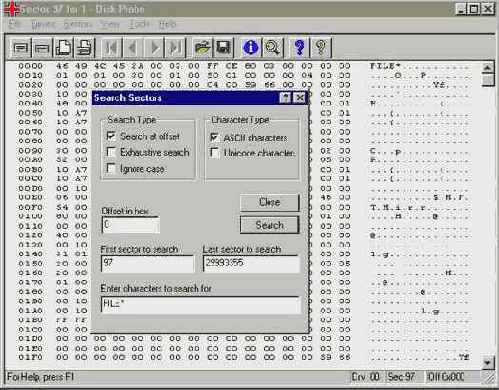Click the Search Sectors dialog title bar
Image resolution: width=499 pixels, height=390 pixels.
click(200, 98)
